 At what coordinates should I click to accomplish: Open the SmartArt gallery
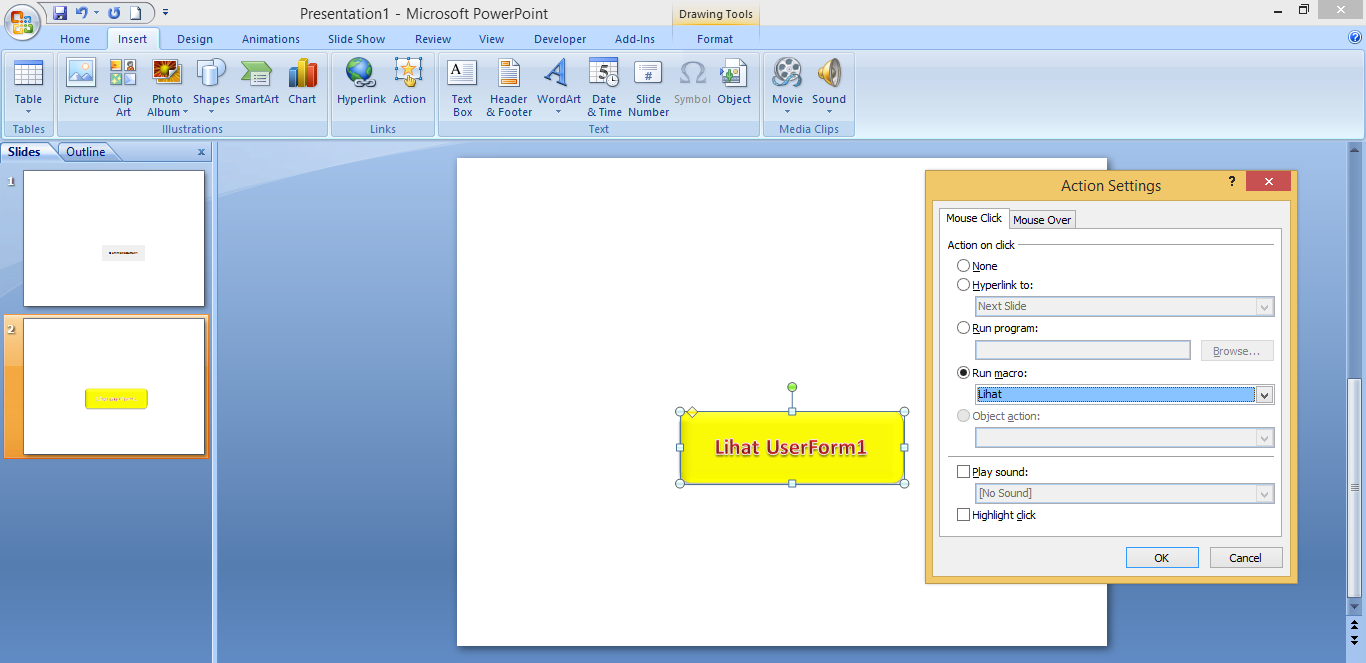pyautogui.click(x=256, y=85)
